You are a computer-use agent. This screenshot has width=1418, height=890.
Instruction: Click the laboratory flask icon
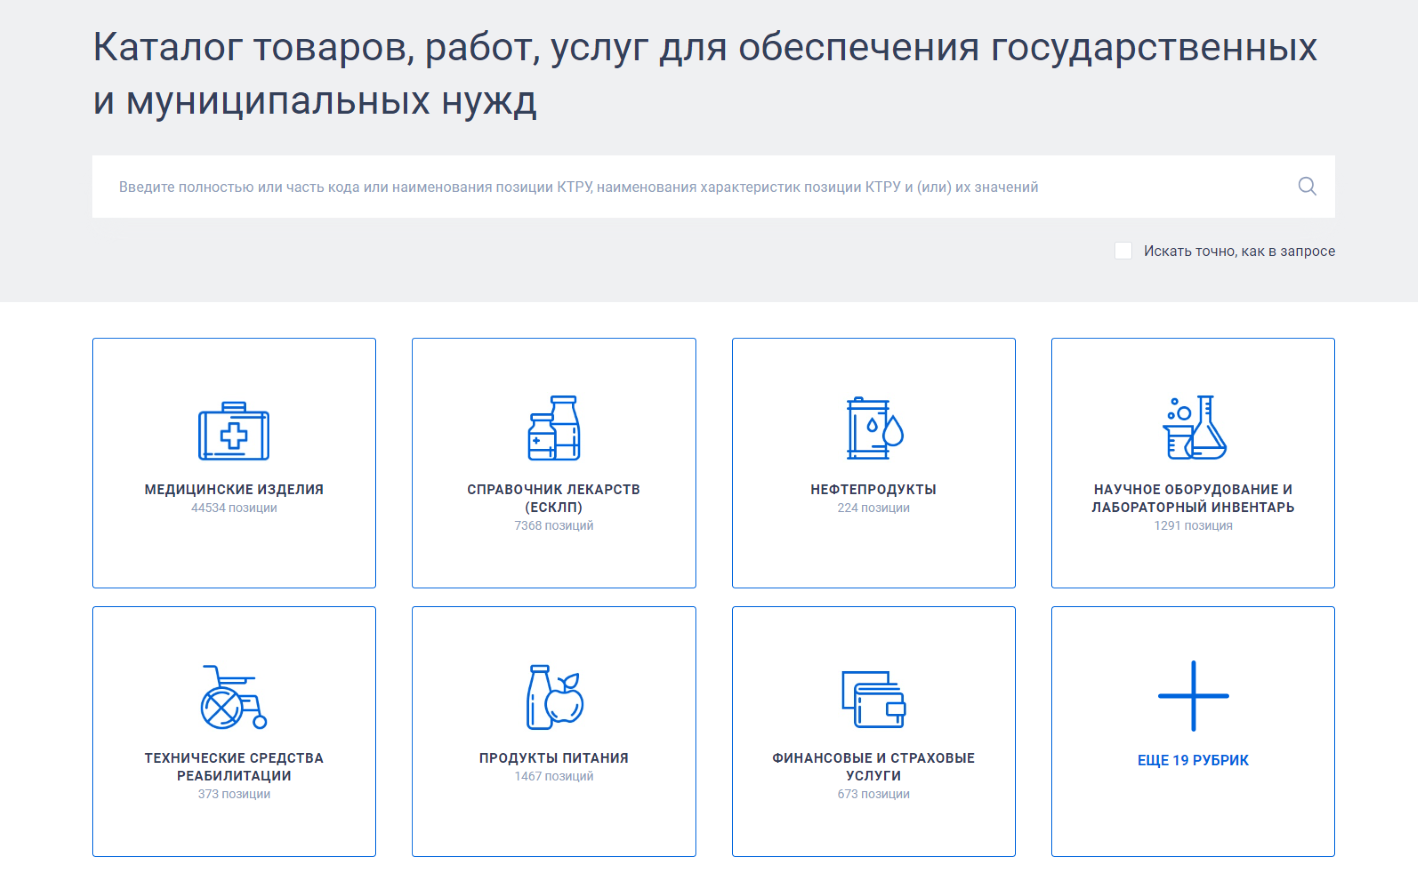[x=1194, y=428]
